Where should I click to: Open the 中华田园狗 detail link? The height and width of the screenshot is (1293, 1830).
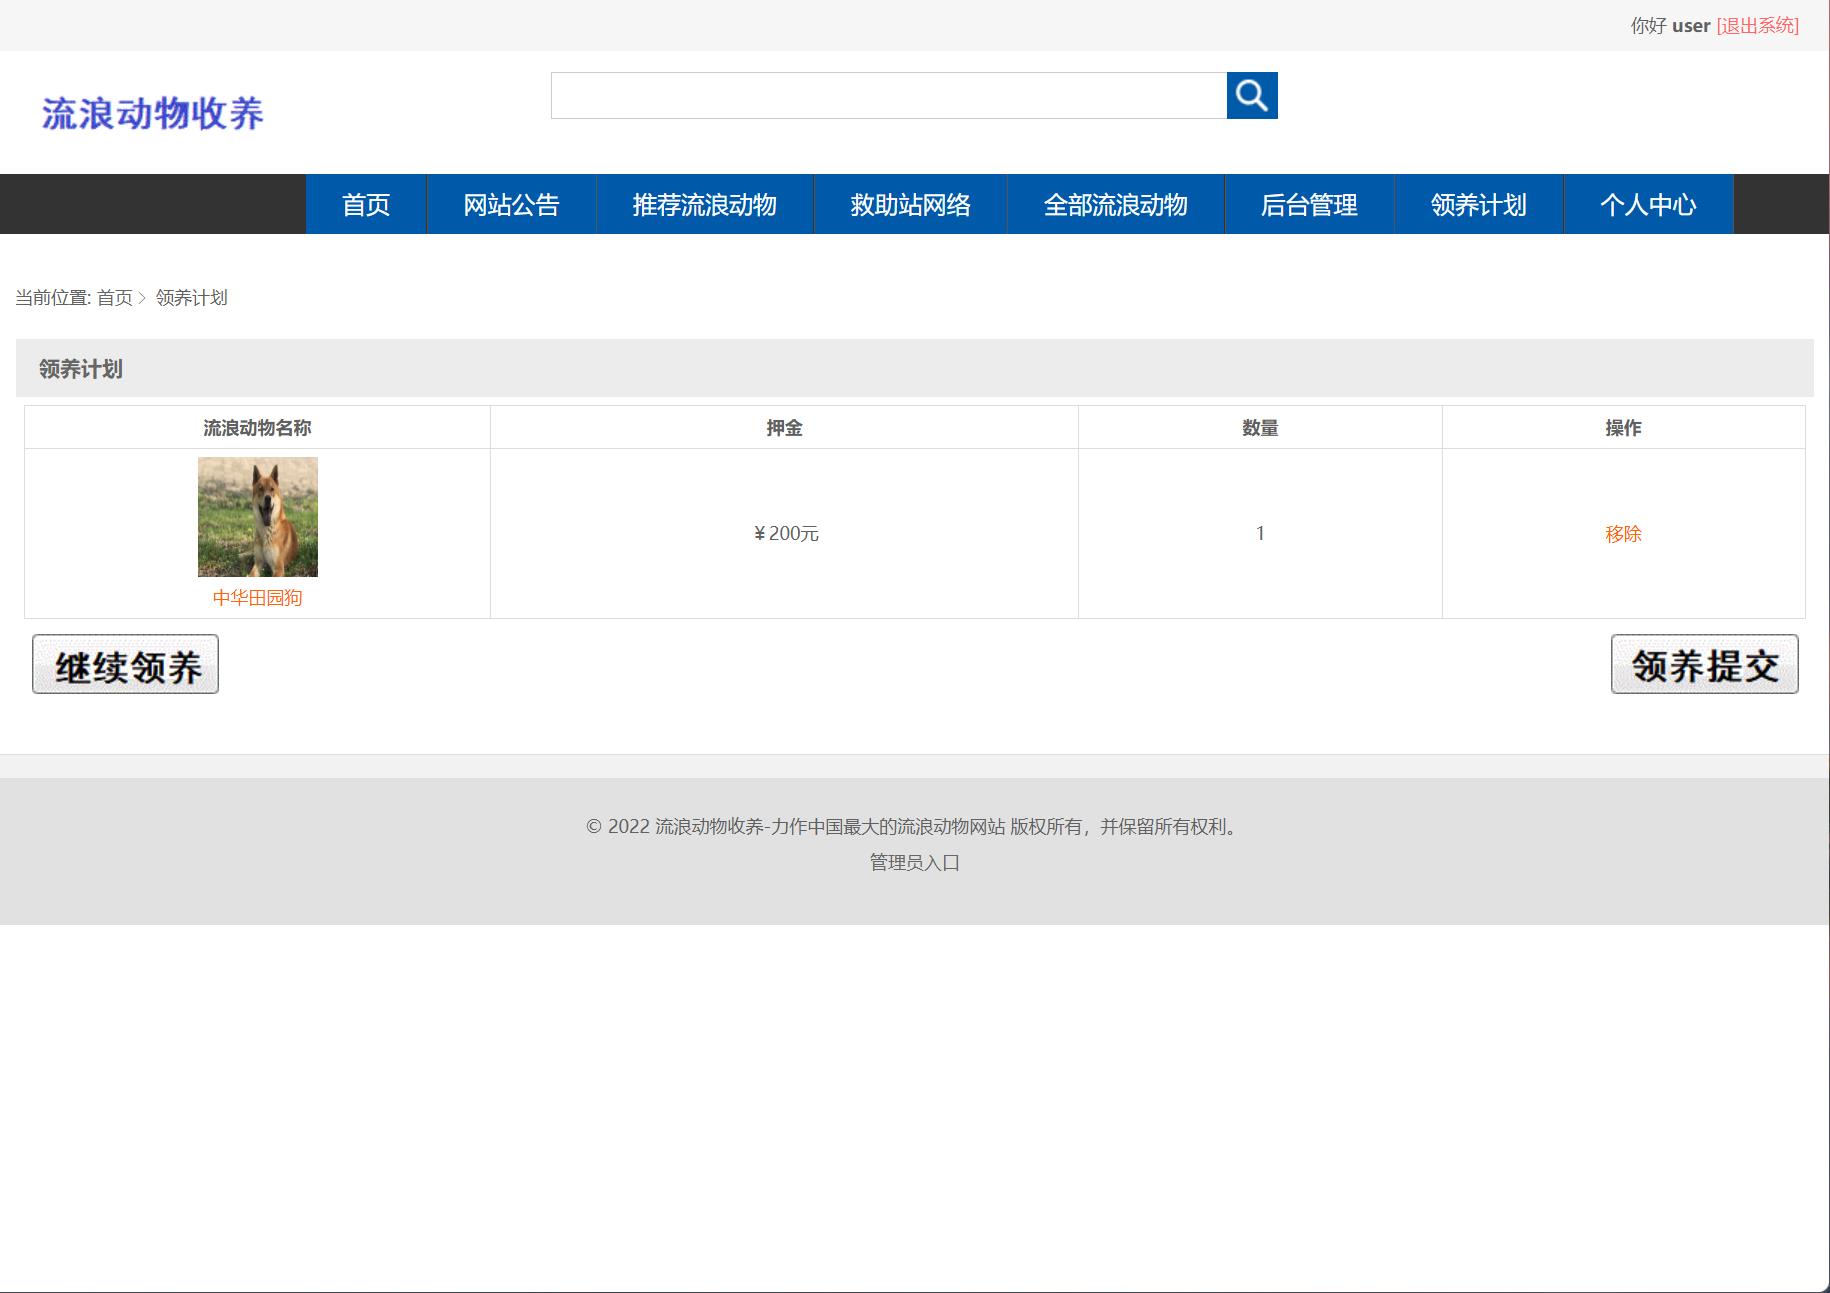[258, 597]
